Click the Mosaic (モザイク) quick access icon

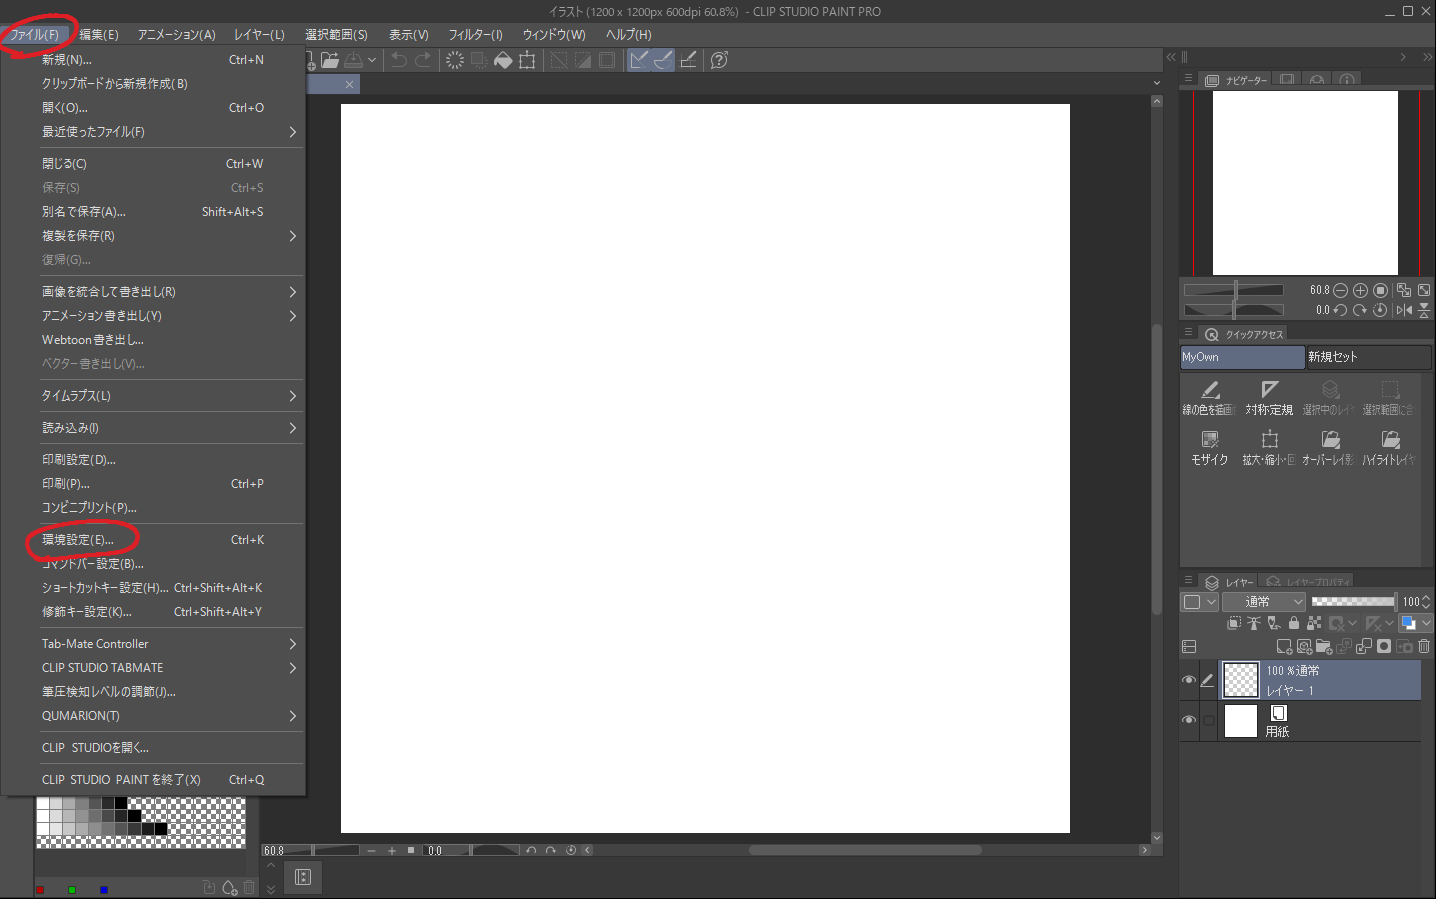pos(1209,446)
